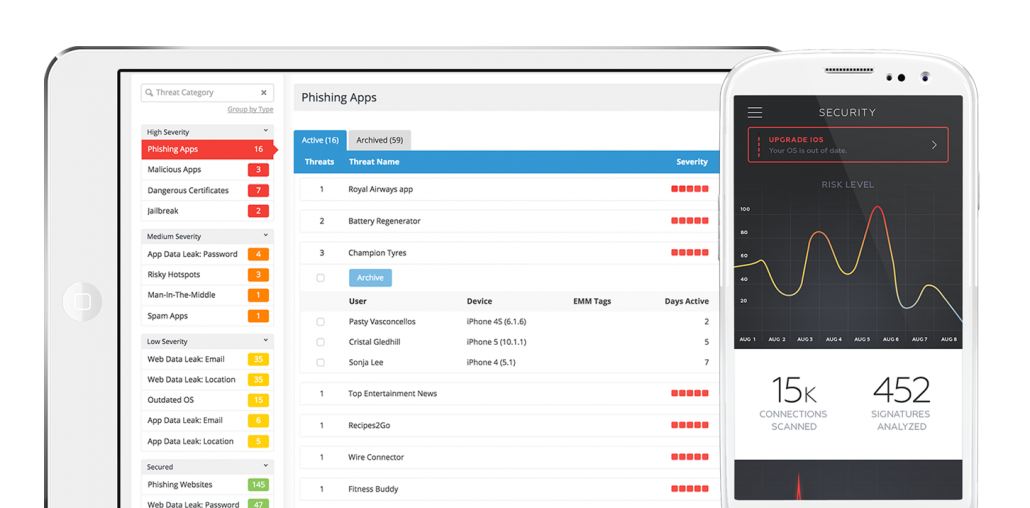Select Dangerous Certificates category
The image size is (1030, 508).
pyautogui.click(x=207, y=191)
